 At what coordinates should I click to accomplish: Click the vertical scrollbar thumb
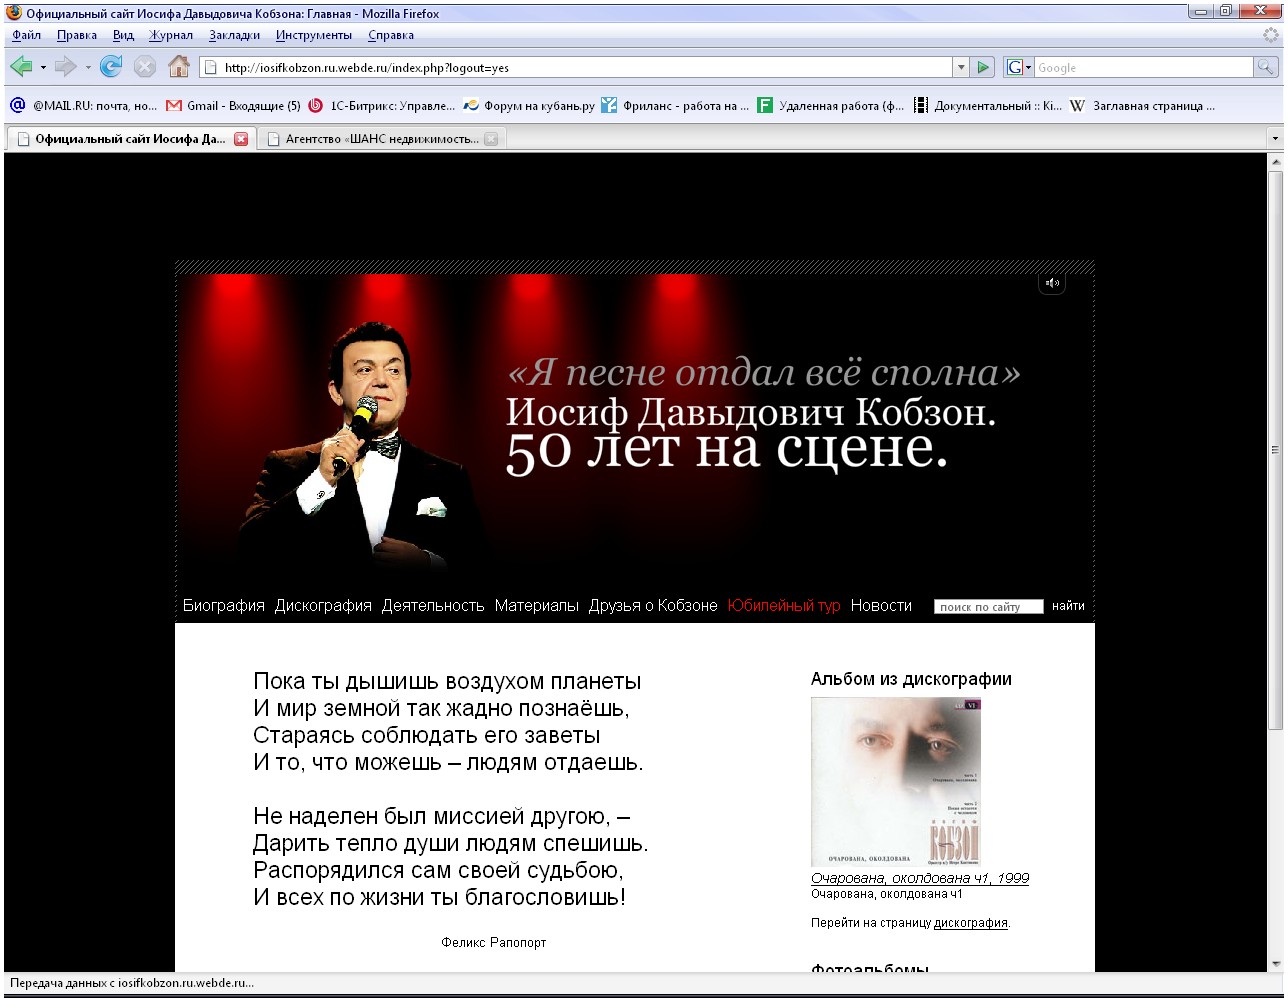pyautogui.click(x=1275, y=450)
